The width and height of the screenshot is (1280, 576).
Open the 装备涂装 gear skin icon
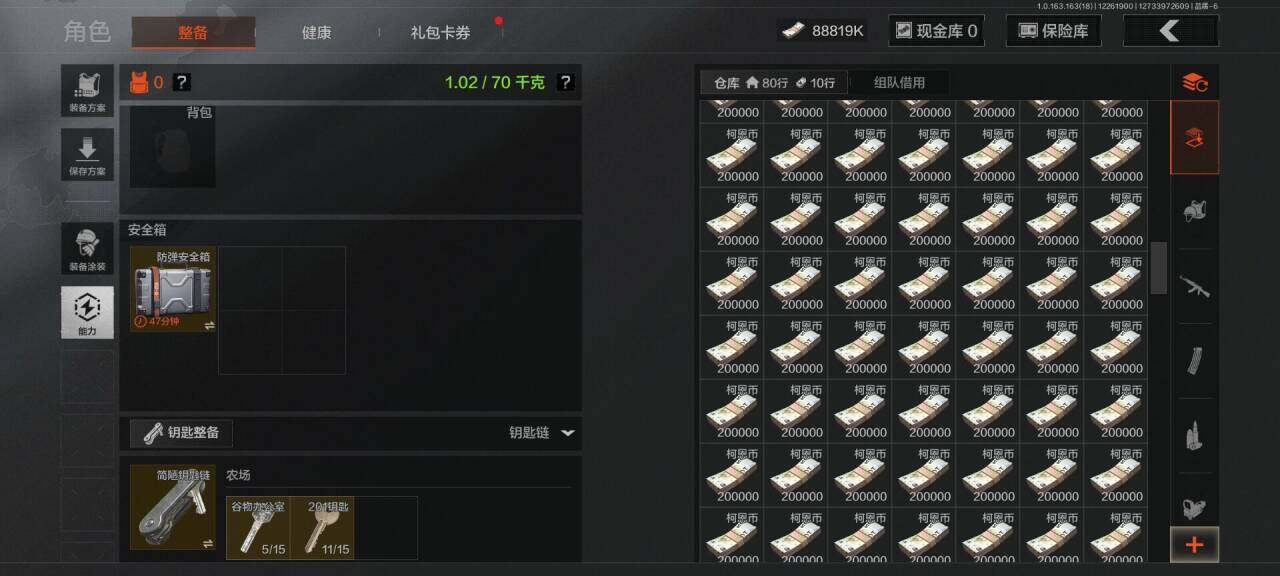pos(87,249)
